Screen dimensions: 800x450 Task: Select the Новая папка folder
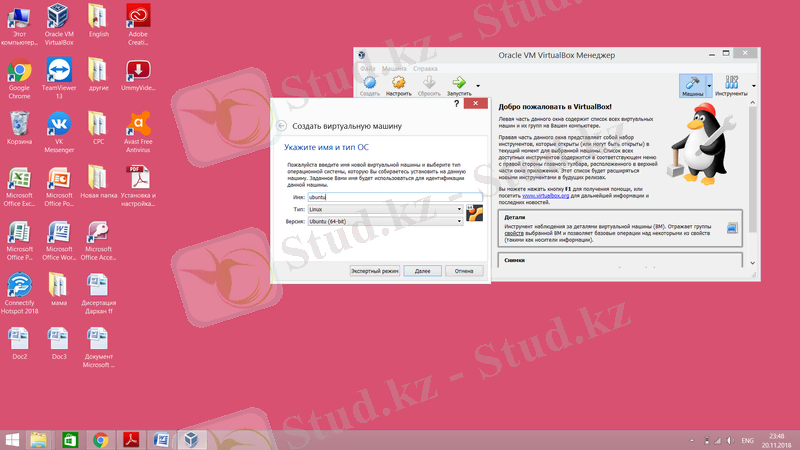(98, 182)
